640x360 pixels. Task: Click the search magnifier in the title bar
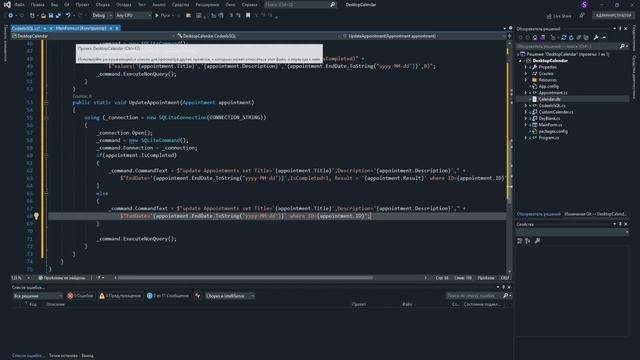[333, 4]
